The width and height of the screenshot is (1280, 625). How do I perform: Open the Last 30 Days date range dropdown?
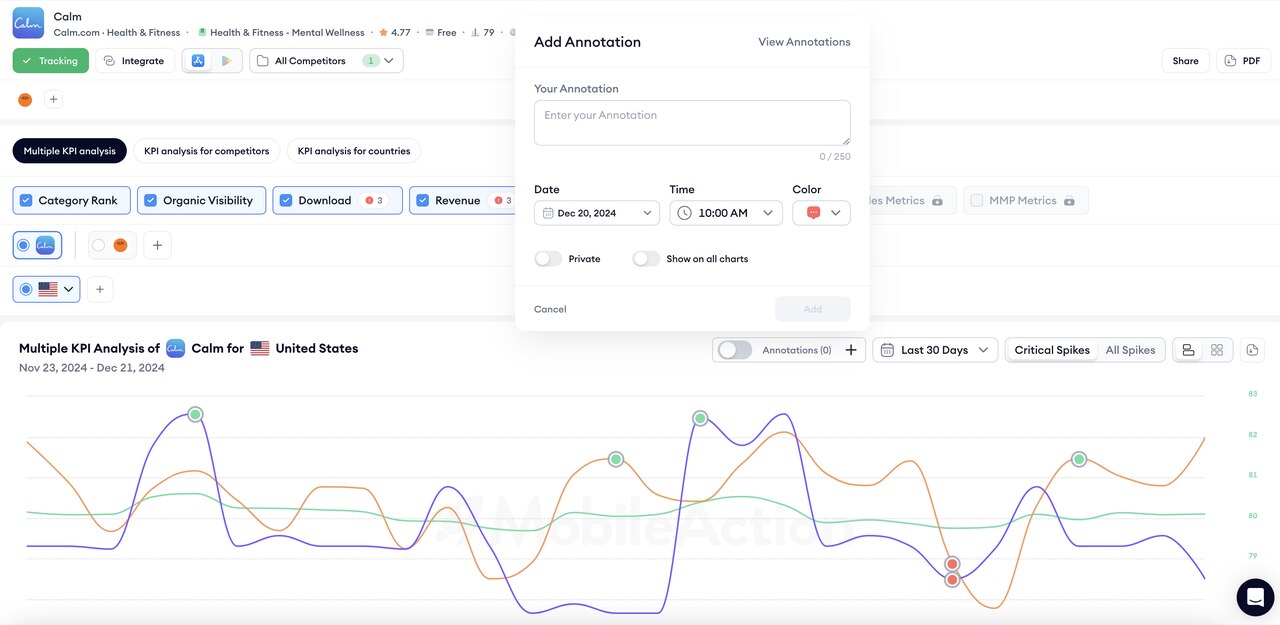click(x=935, y=350)
